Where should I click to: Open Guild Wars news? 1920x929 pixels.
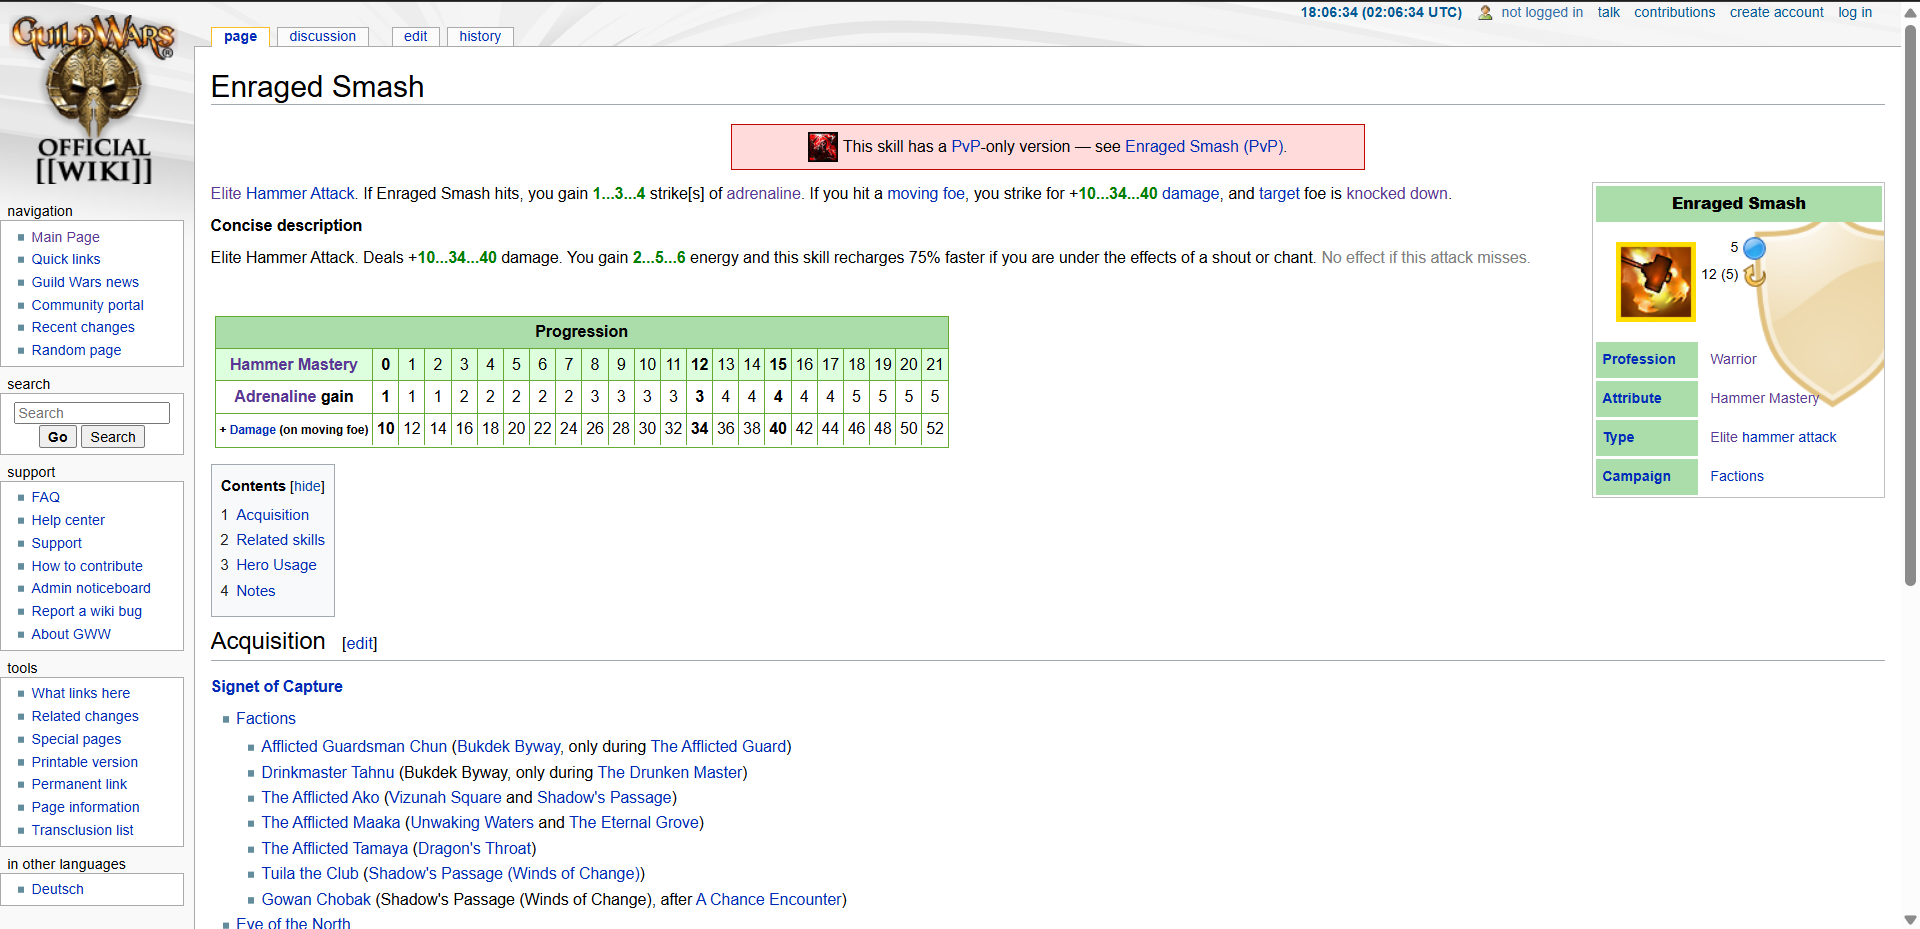tap(85, 282)
